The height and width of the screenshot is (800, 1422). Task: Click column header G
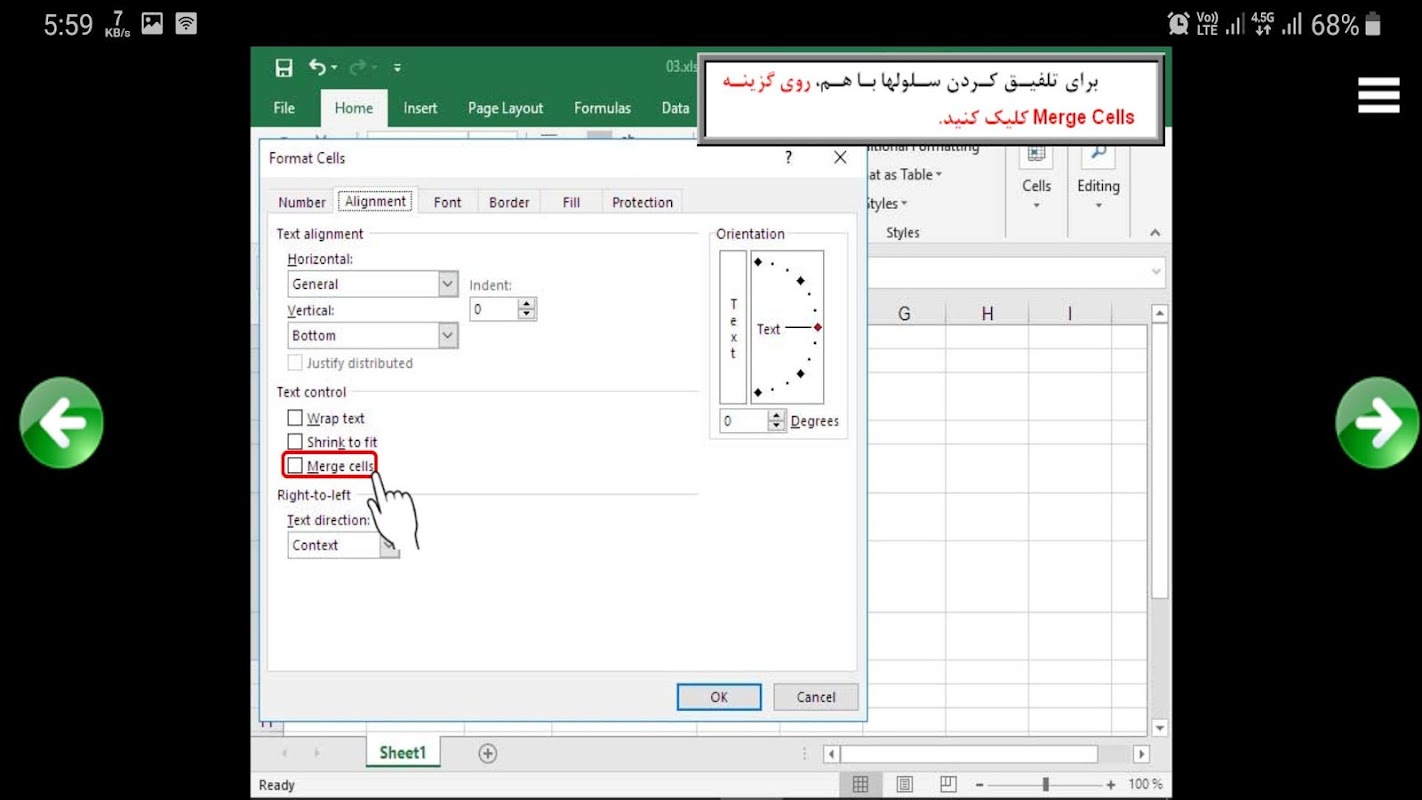tap(904, 314)
